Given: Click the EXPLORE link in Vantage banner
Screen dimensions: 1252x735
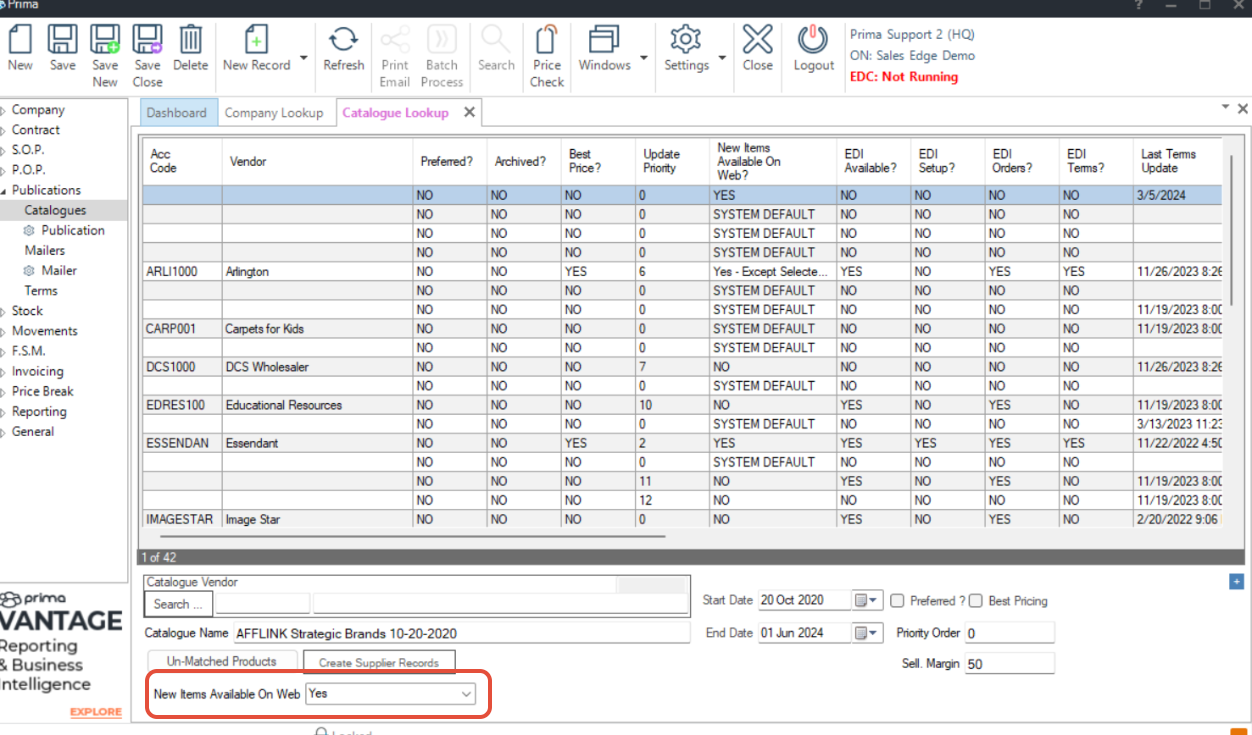Looking at the screenshot, I should pyautogui.click(x=96, y=712).
